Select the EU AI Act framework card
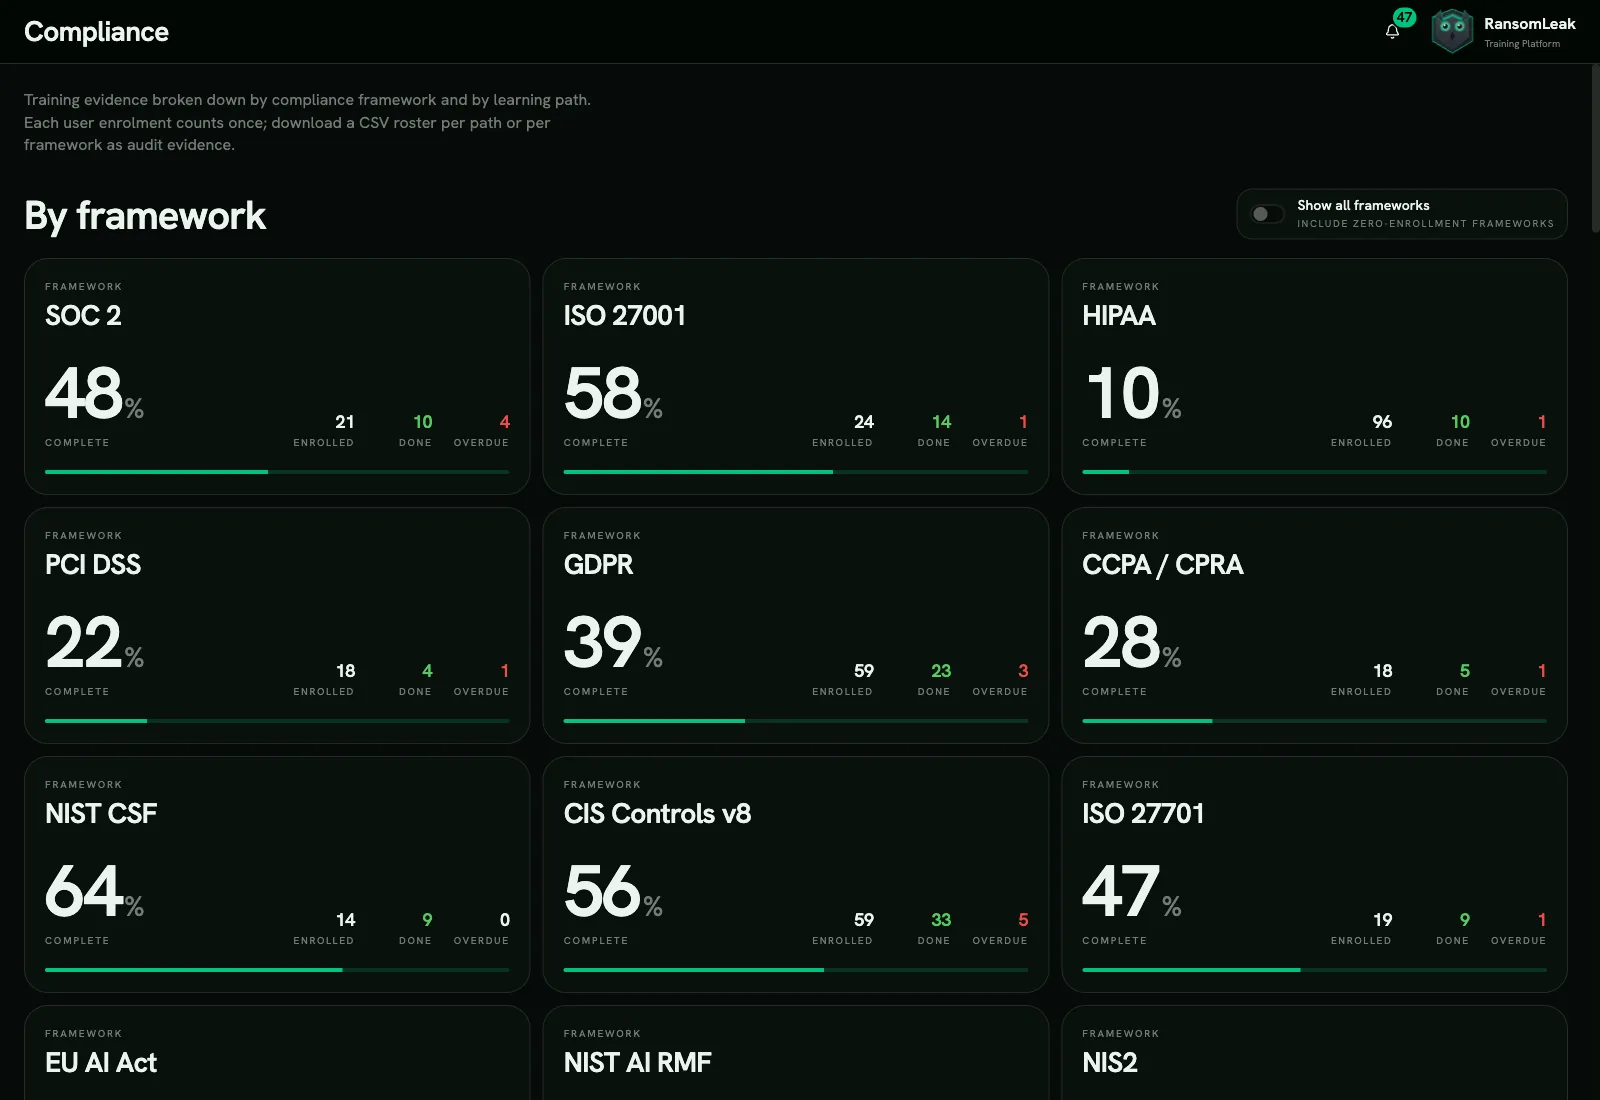The width and height of the screenshot is (1600, 1100). coord(277,1053)
